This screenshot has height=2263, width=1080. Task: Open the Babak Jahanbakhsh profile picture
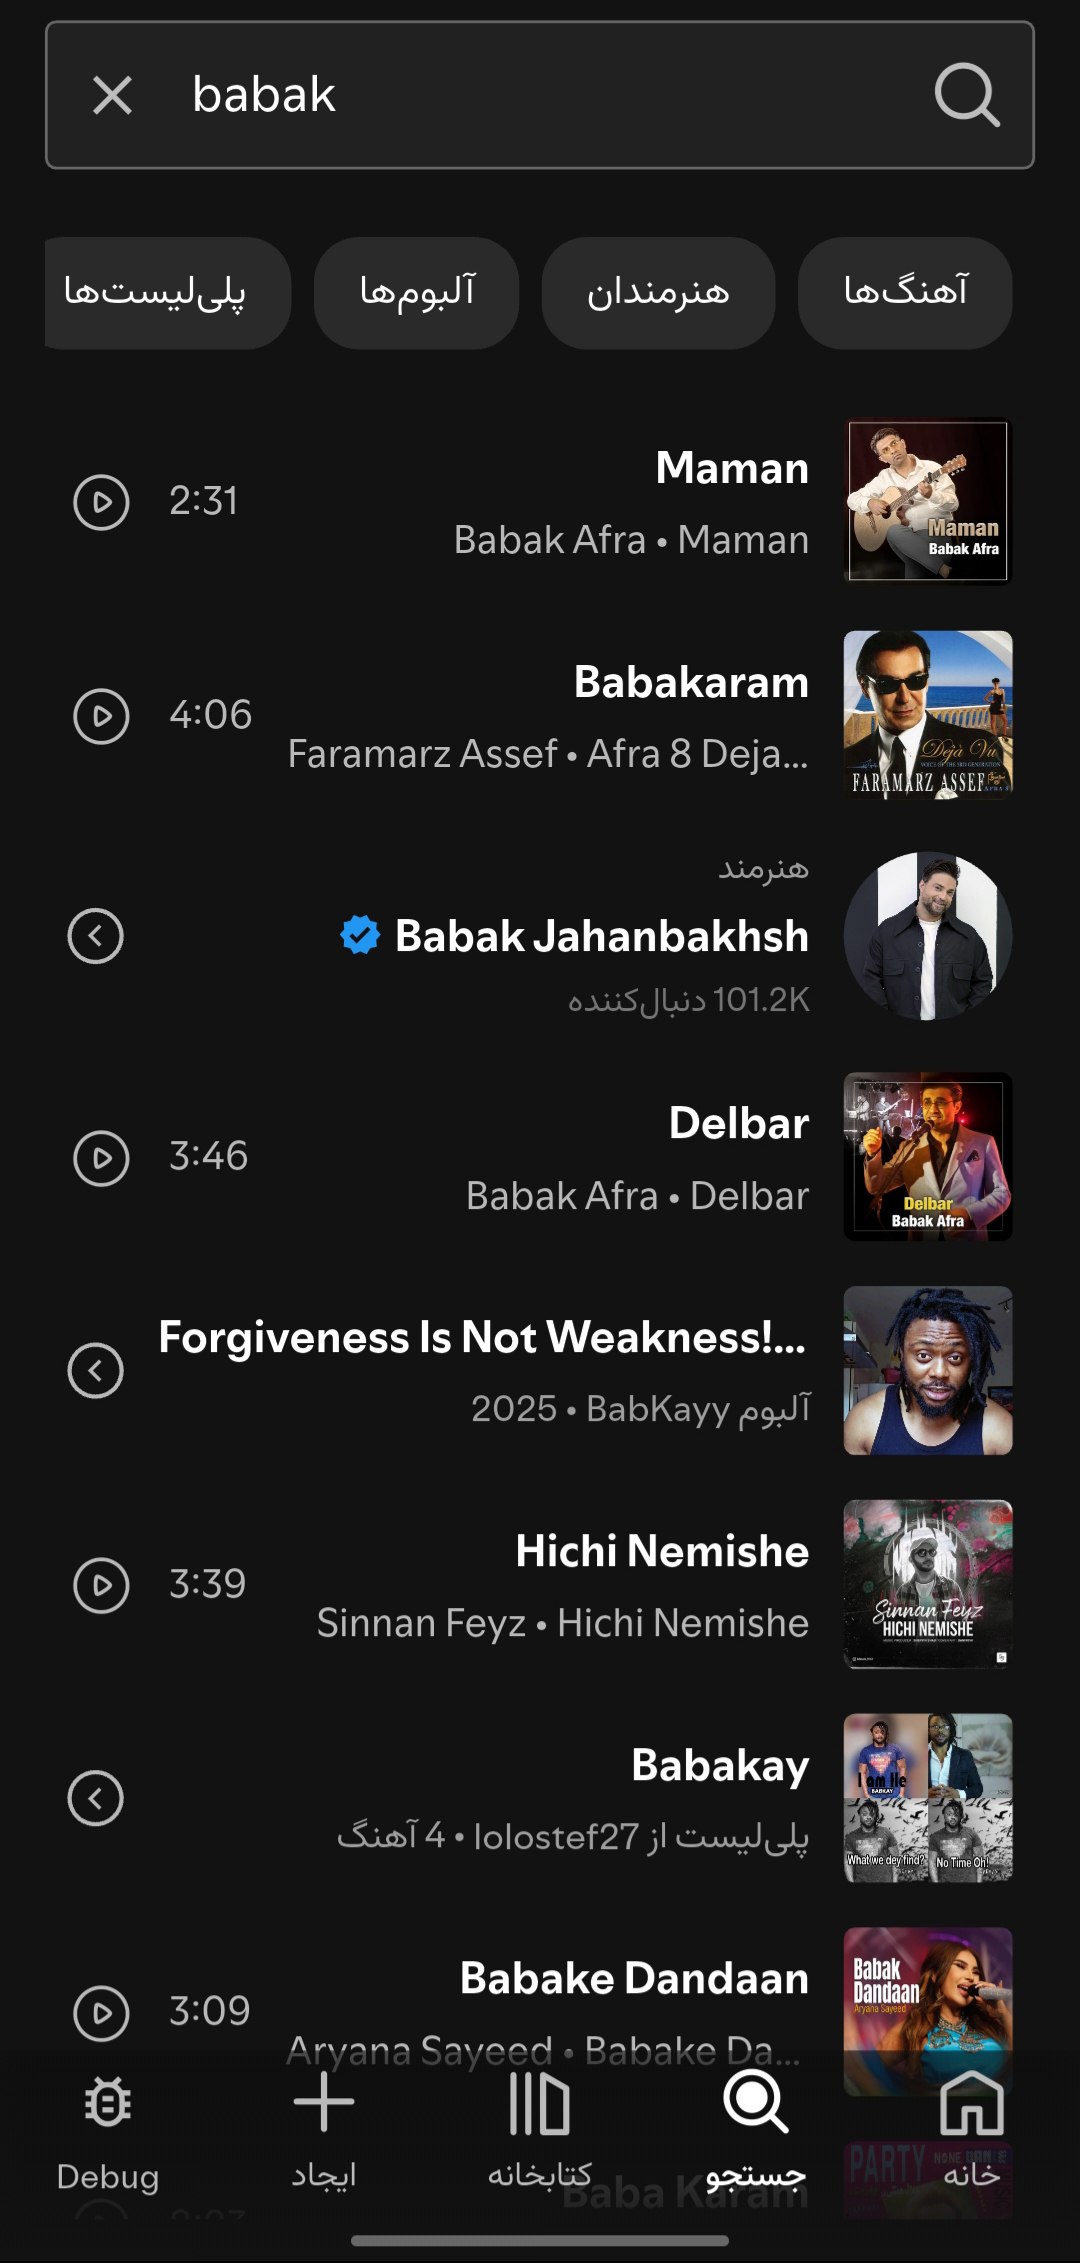[x=928, y=936]
